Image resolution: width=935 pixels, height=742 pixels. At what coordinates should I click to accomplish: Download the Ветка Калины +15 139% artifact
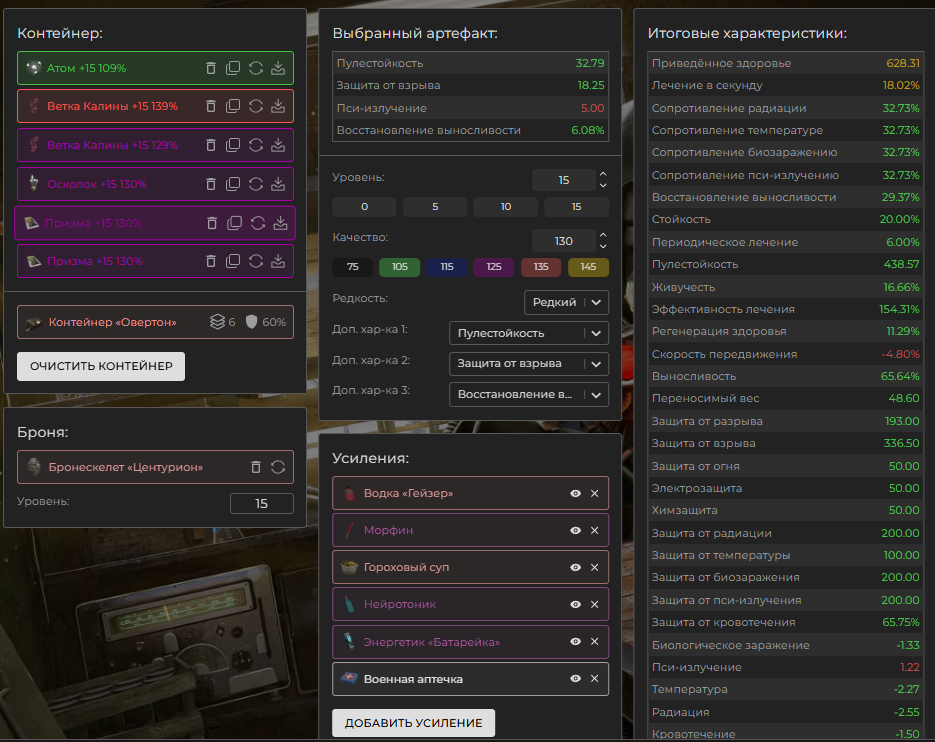tap(278, 106)
